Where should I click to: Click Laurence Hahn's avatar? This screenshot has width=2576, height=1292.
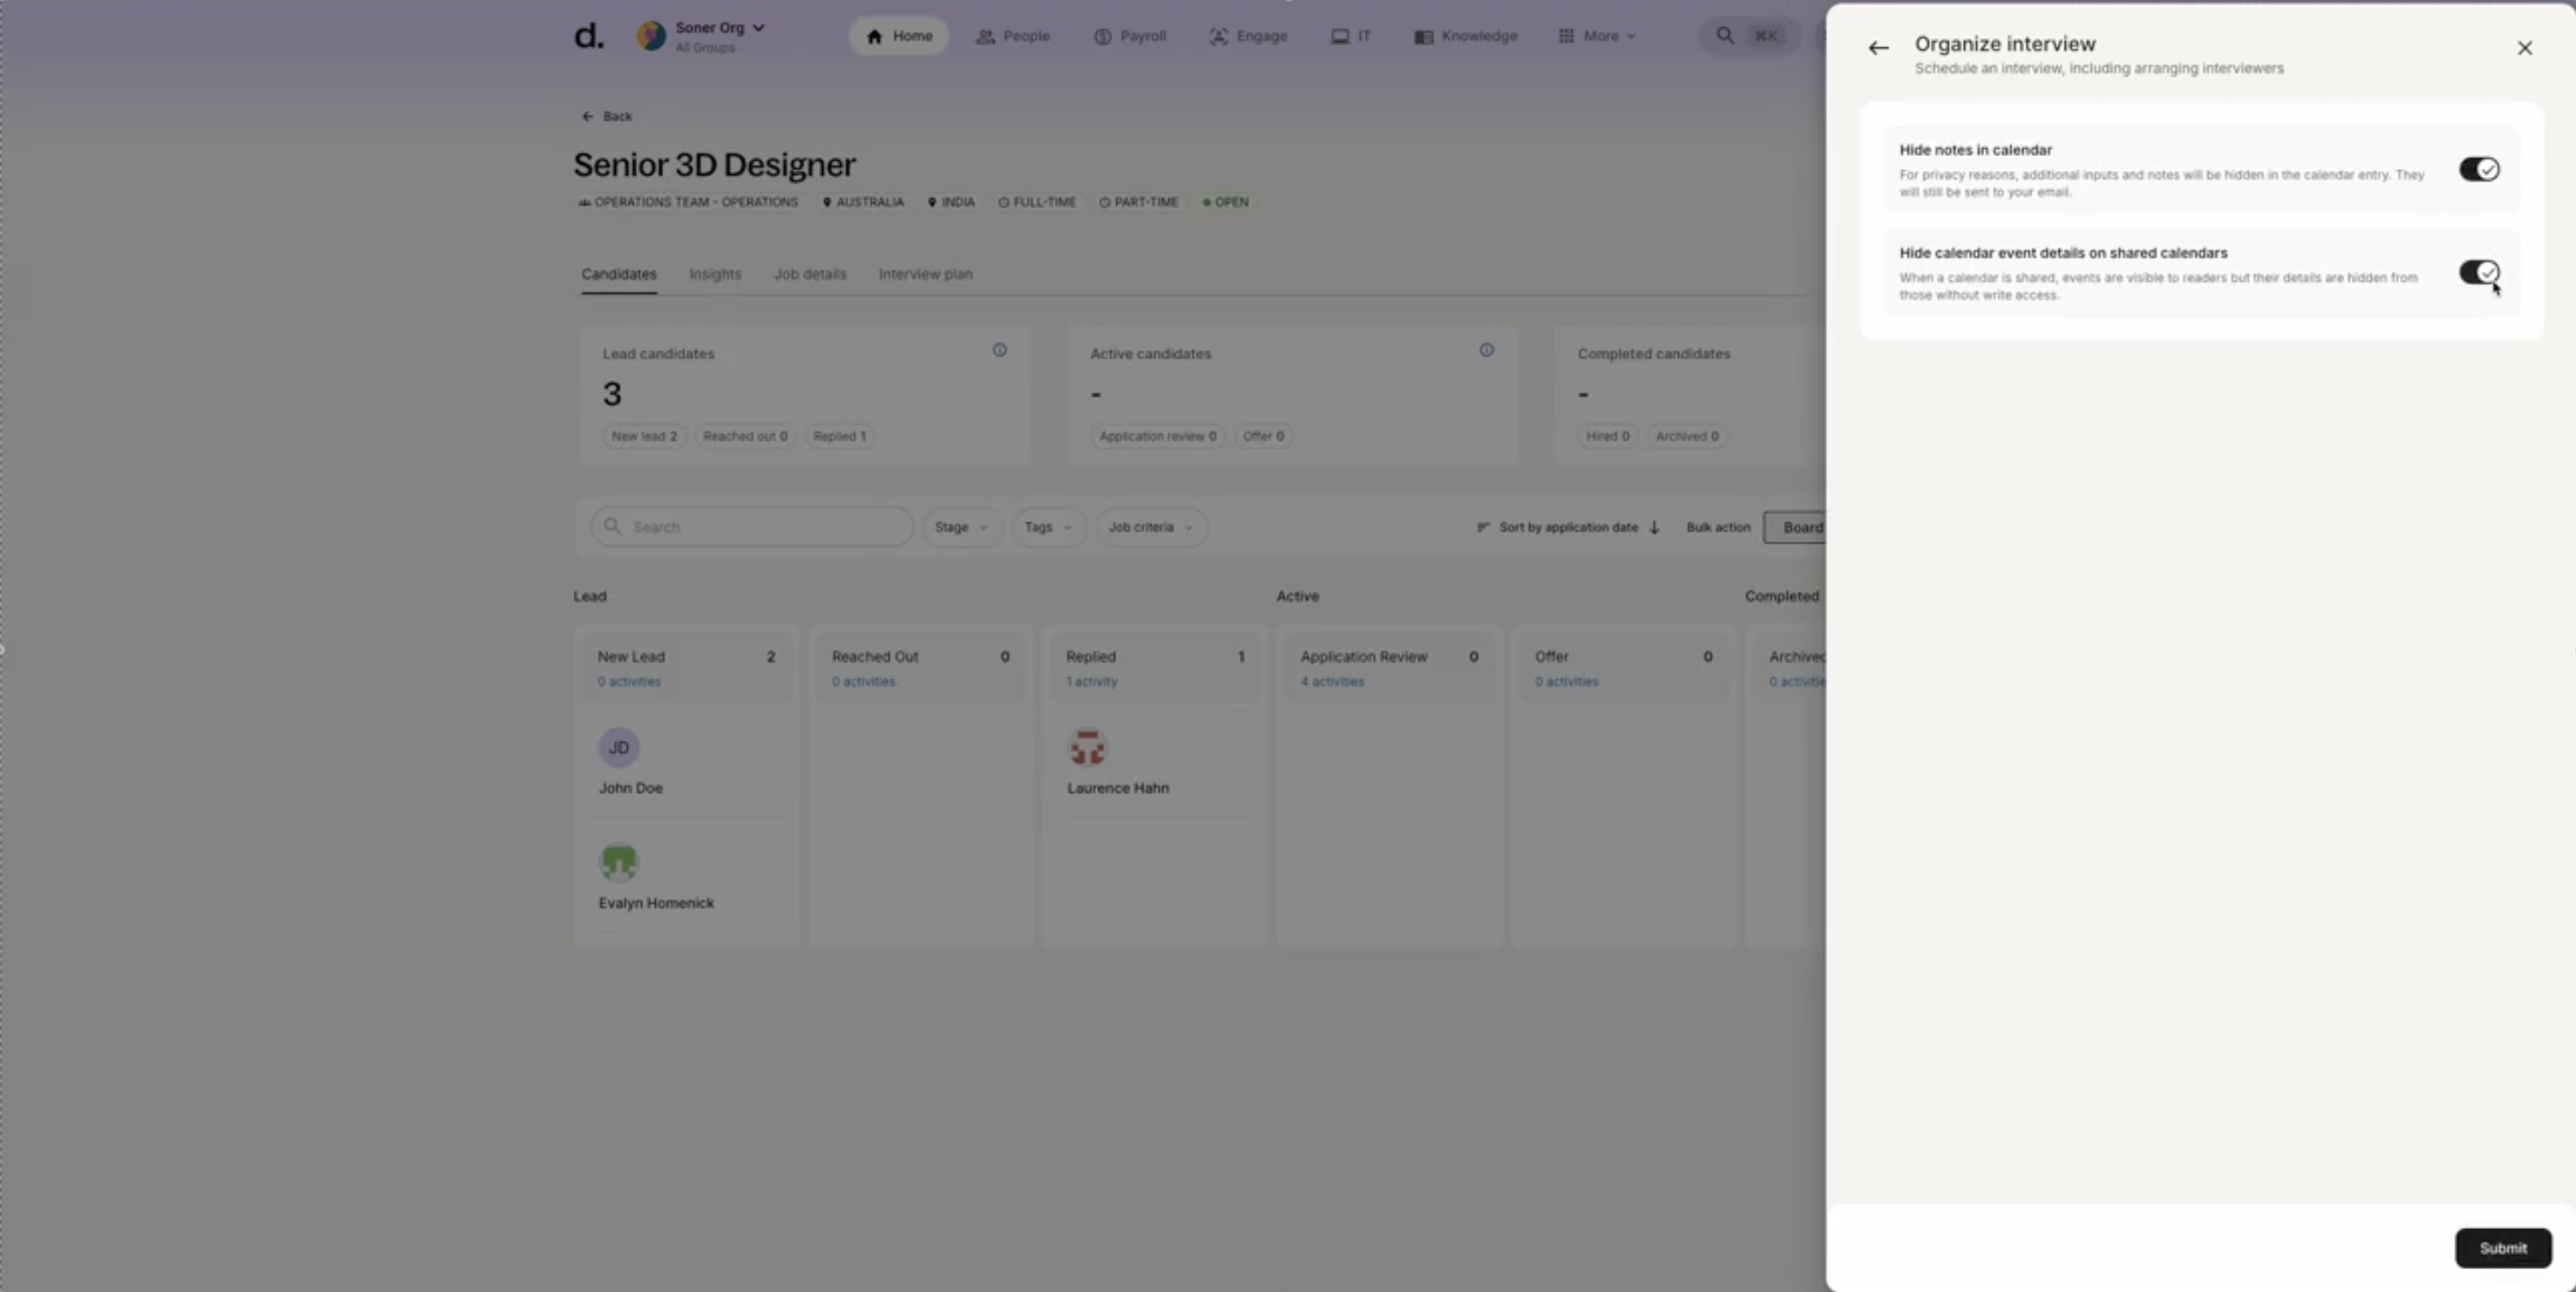click(x=1087, y=747)
